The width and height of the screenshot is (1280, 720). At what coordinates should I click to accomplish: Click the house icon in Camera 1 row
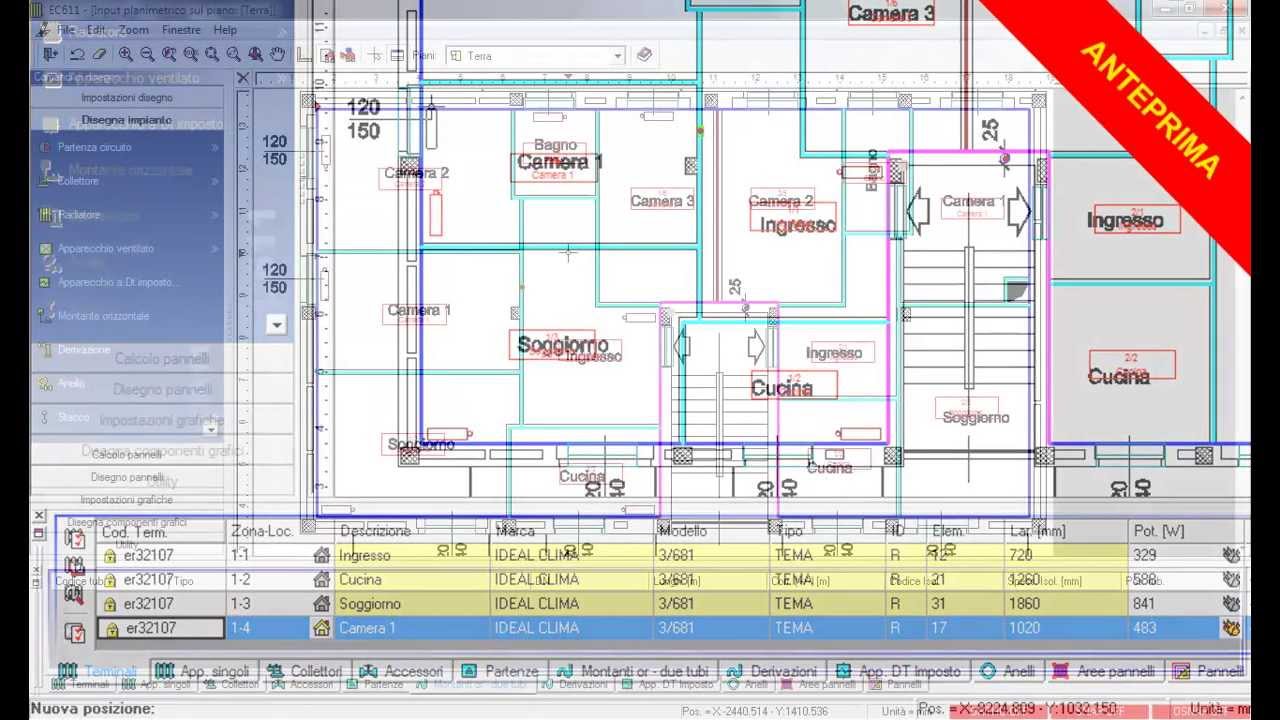click(322, 628)
